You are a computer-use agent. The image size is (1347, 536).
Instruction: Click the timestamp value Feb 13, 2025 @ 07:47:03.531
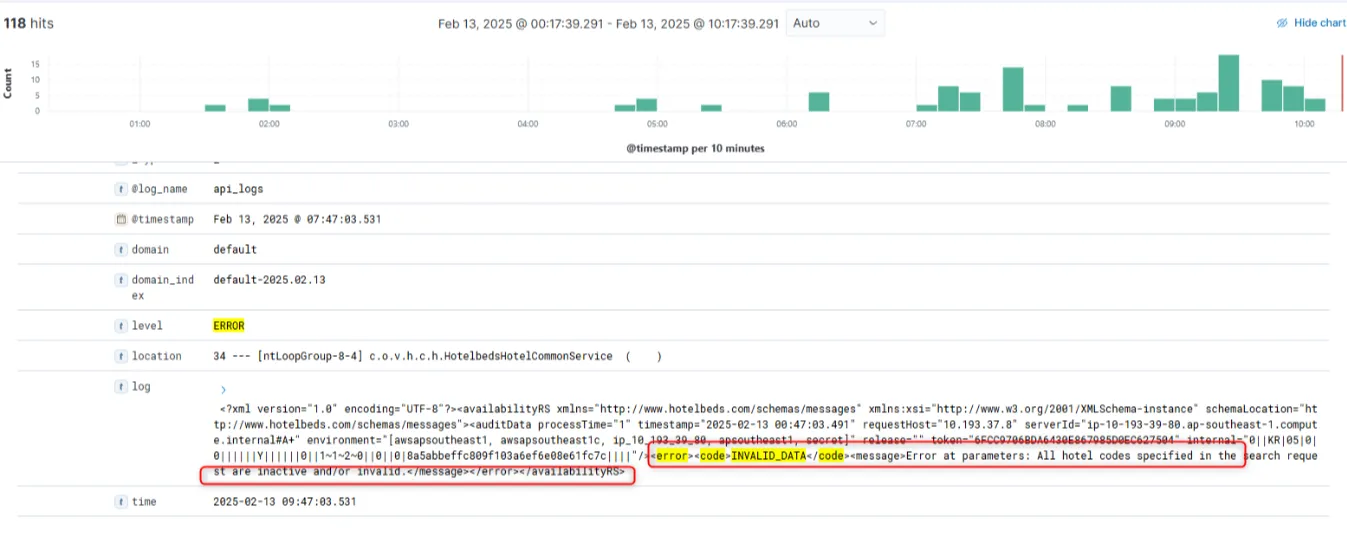297,219
